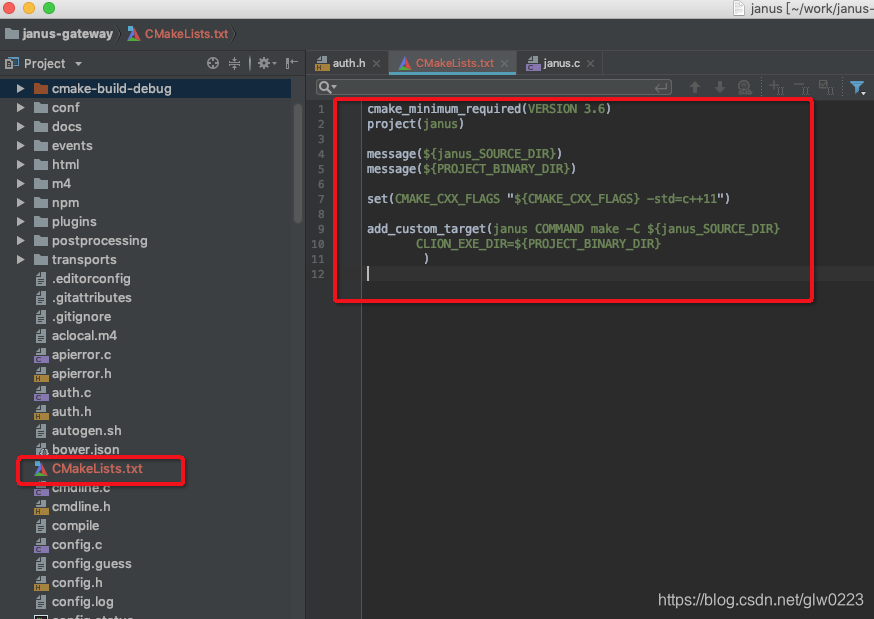This screenshot has height=619, width=874.
Task: Select bower.json file
Action: point(85,450)
